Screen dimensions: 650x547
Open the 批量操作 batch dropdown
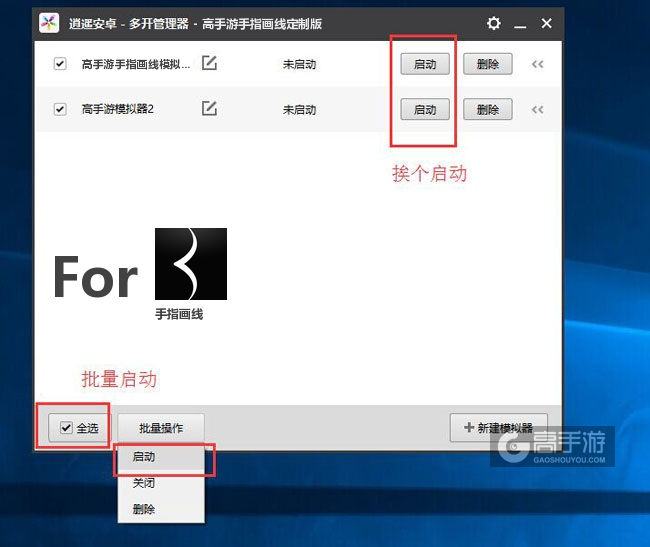click(x=161, y=428)
